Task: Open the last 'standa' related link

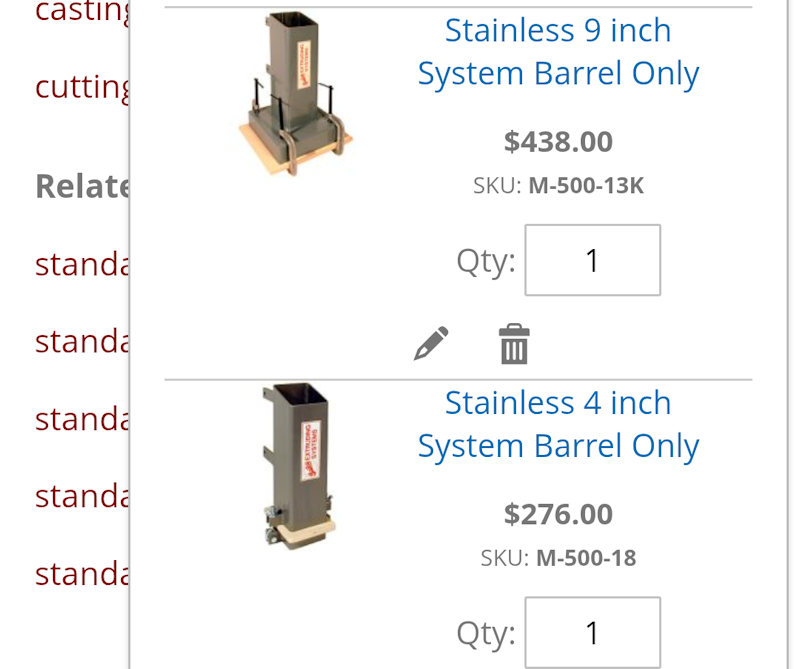Action: [x=82, y=574]
